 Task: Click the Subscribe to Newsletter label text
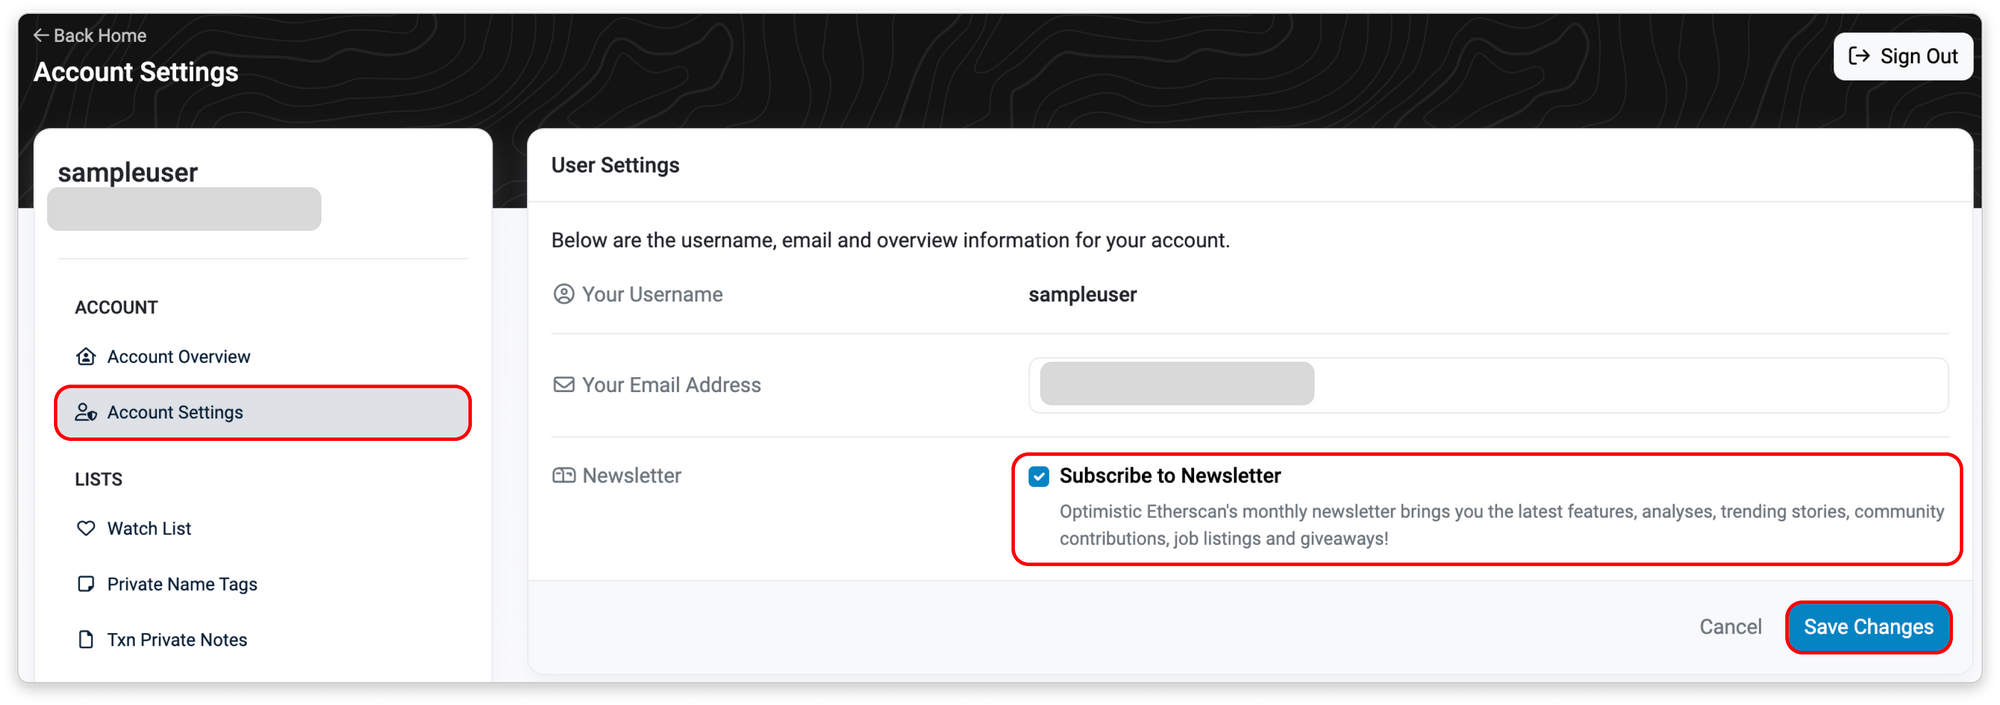1170,476
